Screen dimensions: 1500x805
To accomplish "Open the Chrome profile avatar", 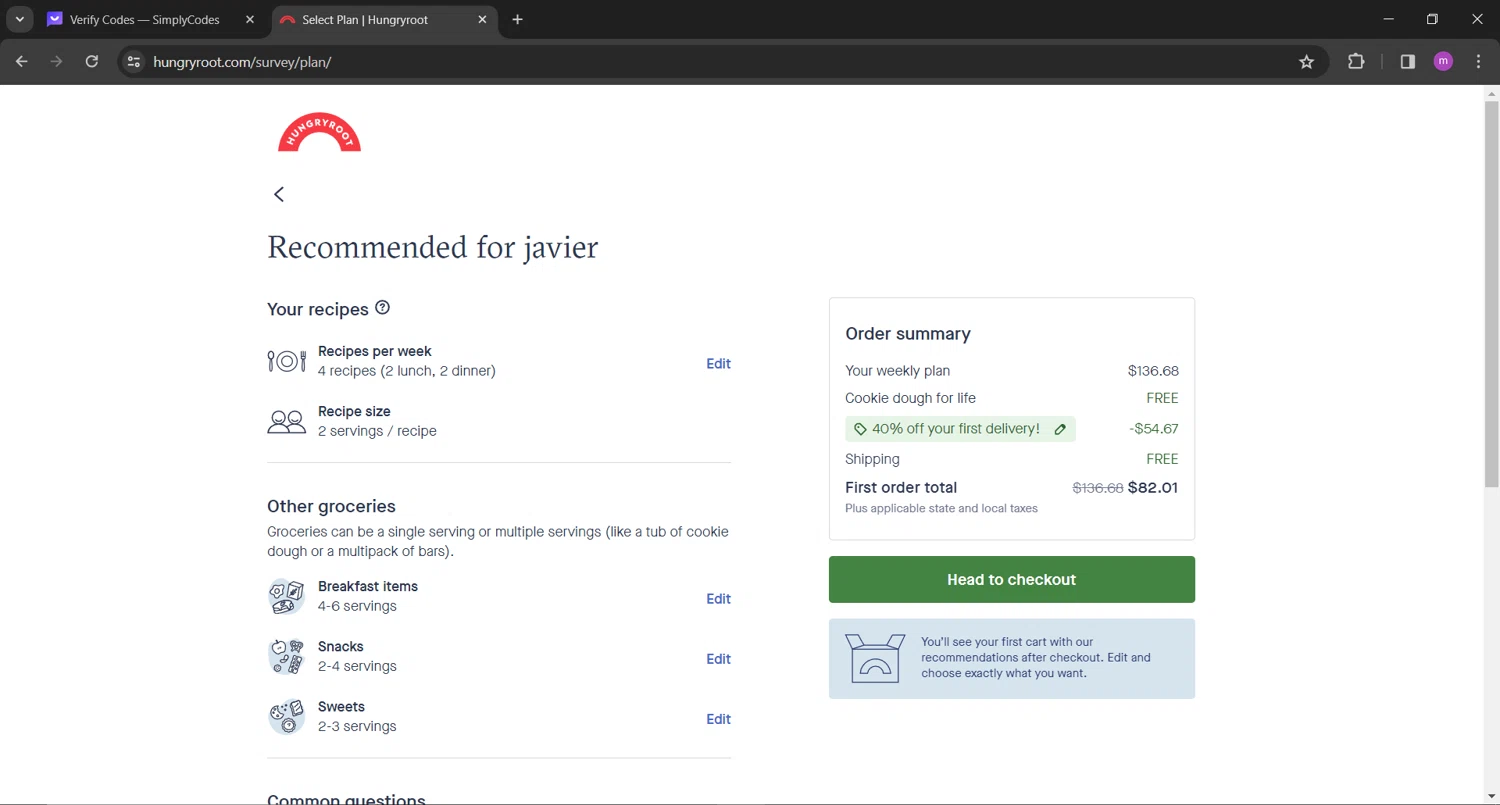I will [x=1443, y=62].
